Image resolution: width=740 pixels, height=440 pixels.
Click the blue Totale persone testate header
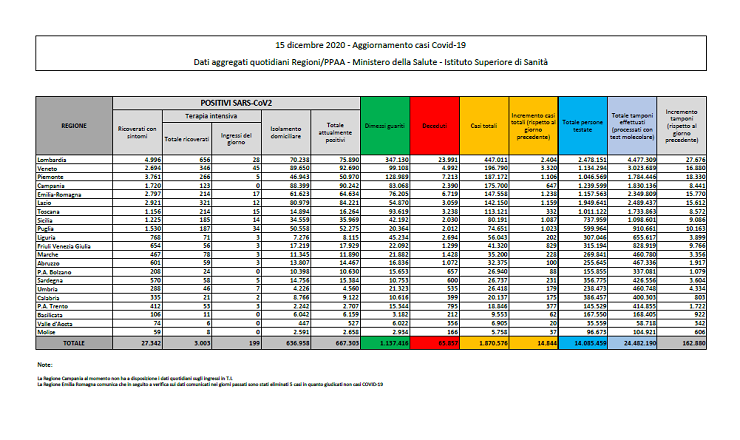(582, 127)
